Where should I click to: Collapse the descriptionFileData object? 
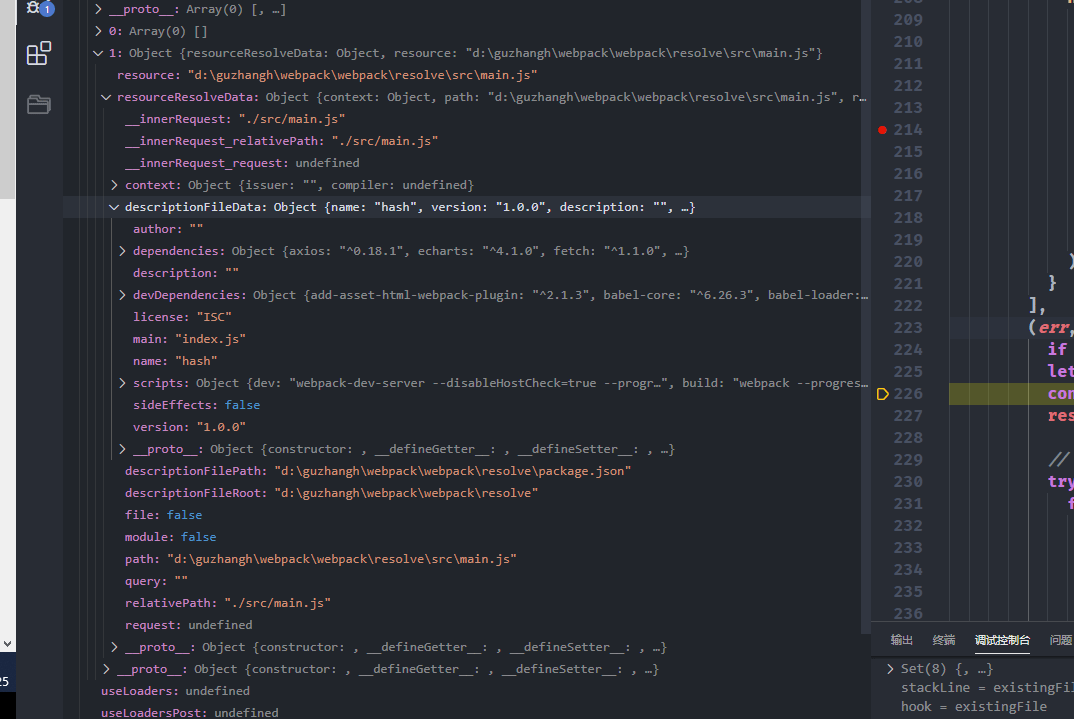tap(115, 207)
